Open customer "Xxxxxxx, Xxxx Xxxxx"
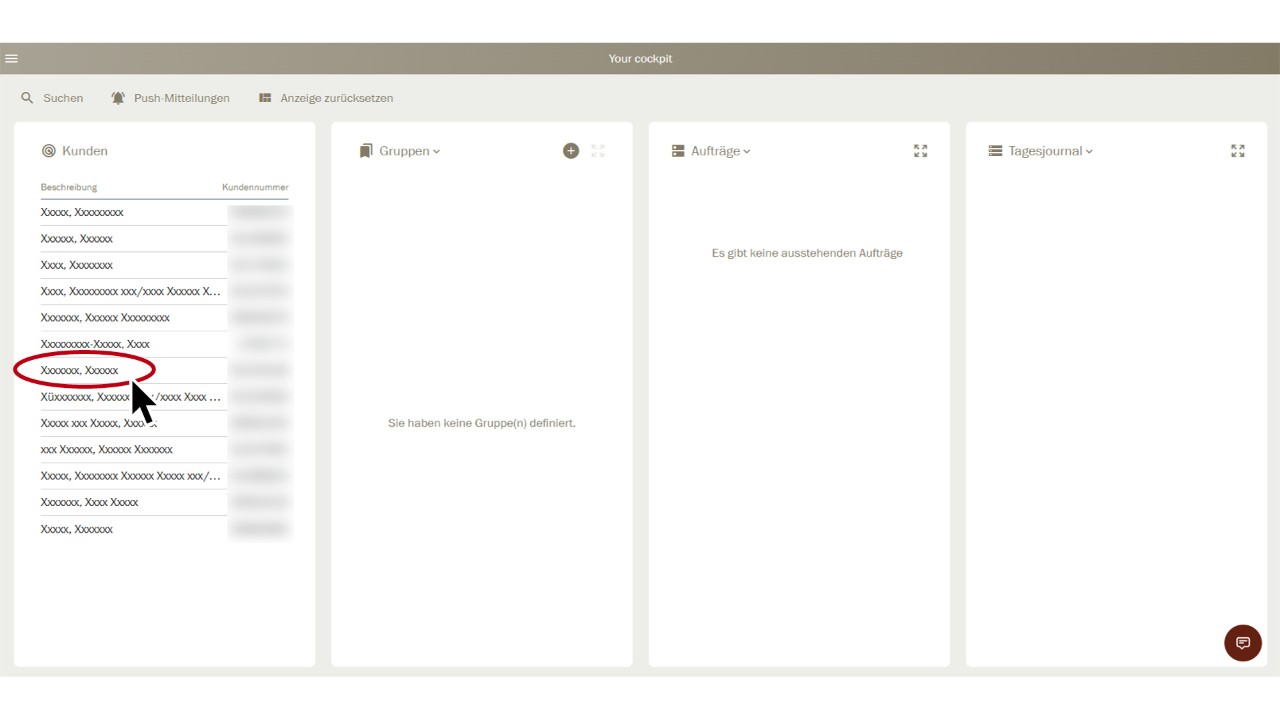Screen dimensions: 1280x720 (x=89, y=502)
